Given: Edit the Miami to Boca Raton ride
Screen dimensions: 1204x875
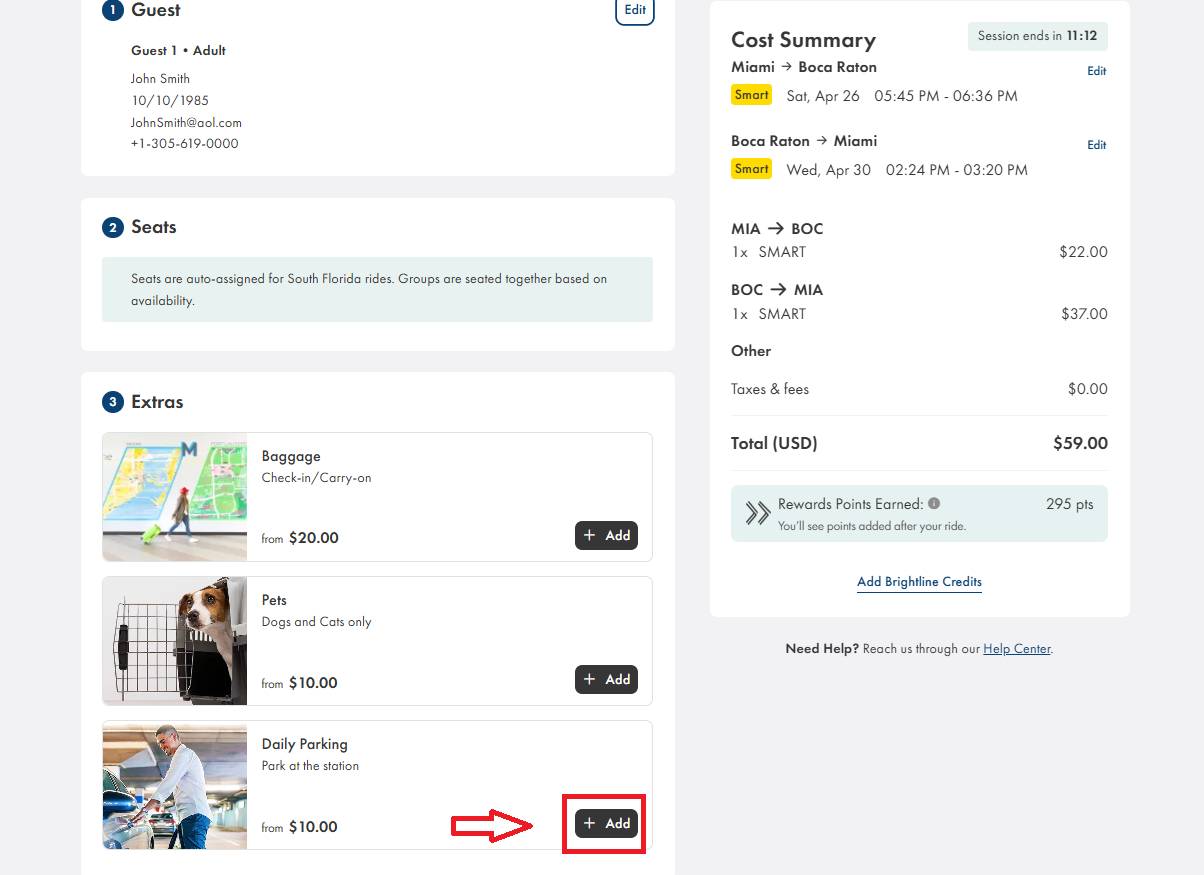Looking at the screenshot, I should click(x=1096, y=71).
